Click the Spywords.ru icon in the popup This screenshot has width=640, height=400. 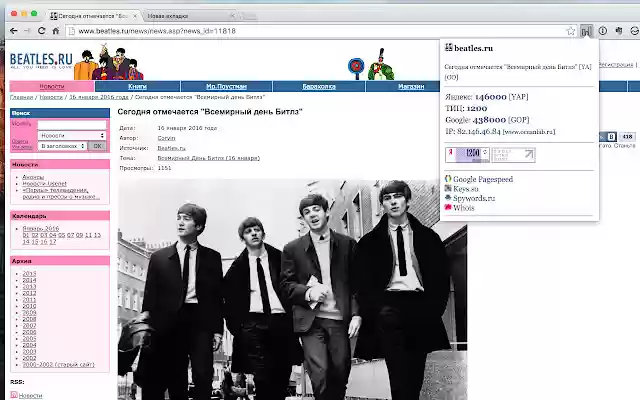[x=448, y=198]
